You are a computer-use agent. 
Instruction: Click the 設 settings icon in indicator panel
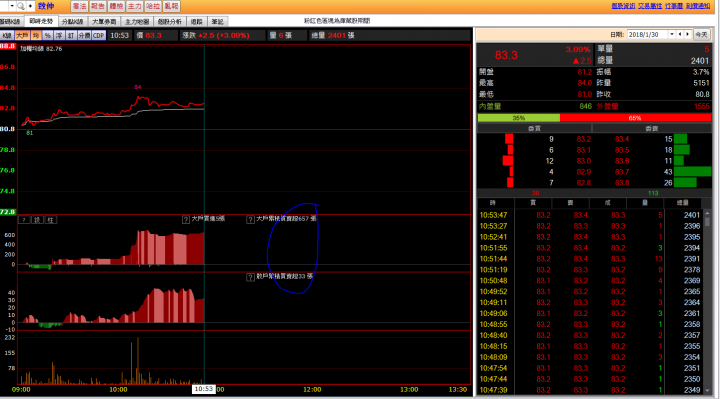37,220
